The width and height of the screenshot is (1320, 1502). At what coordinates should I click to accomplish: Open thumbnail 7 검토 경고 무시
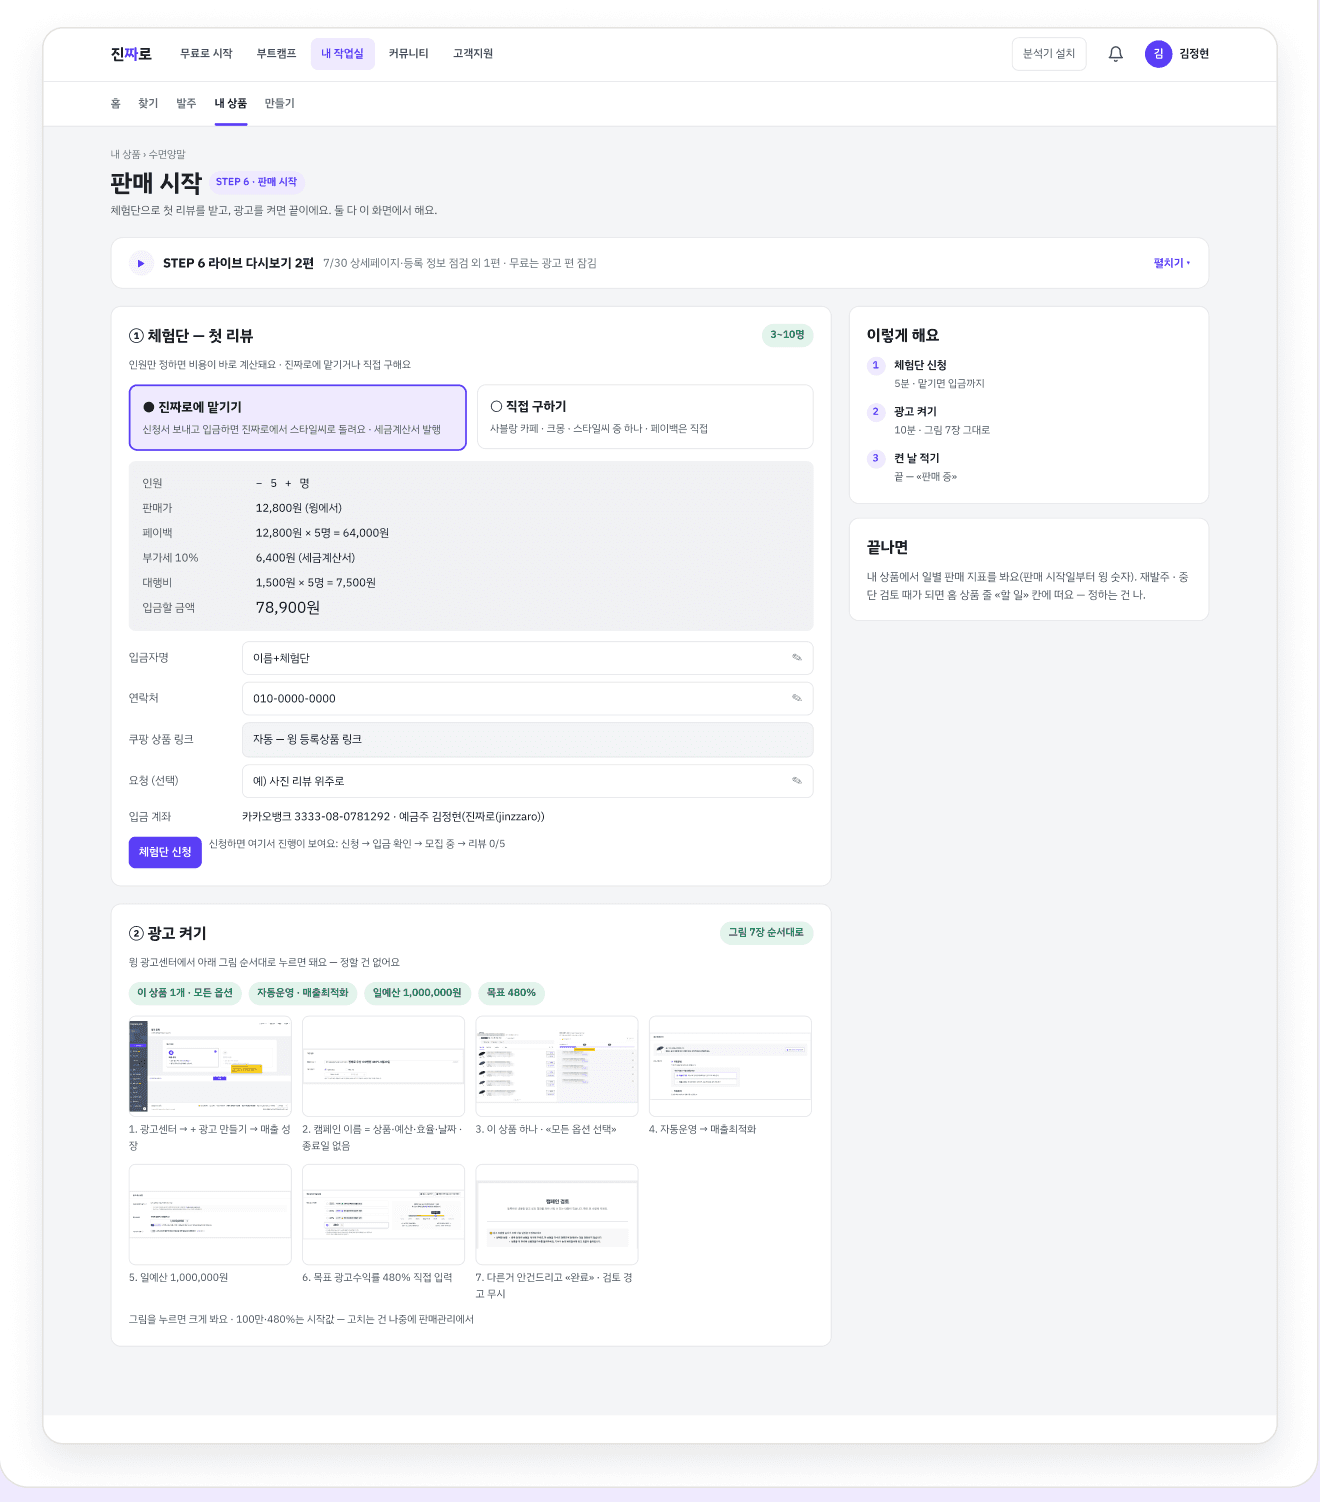pyautogui.click(x=557, y=1214)
